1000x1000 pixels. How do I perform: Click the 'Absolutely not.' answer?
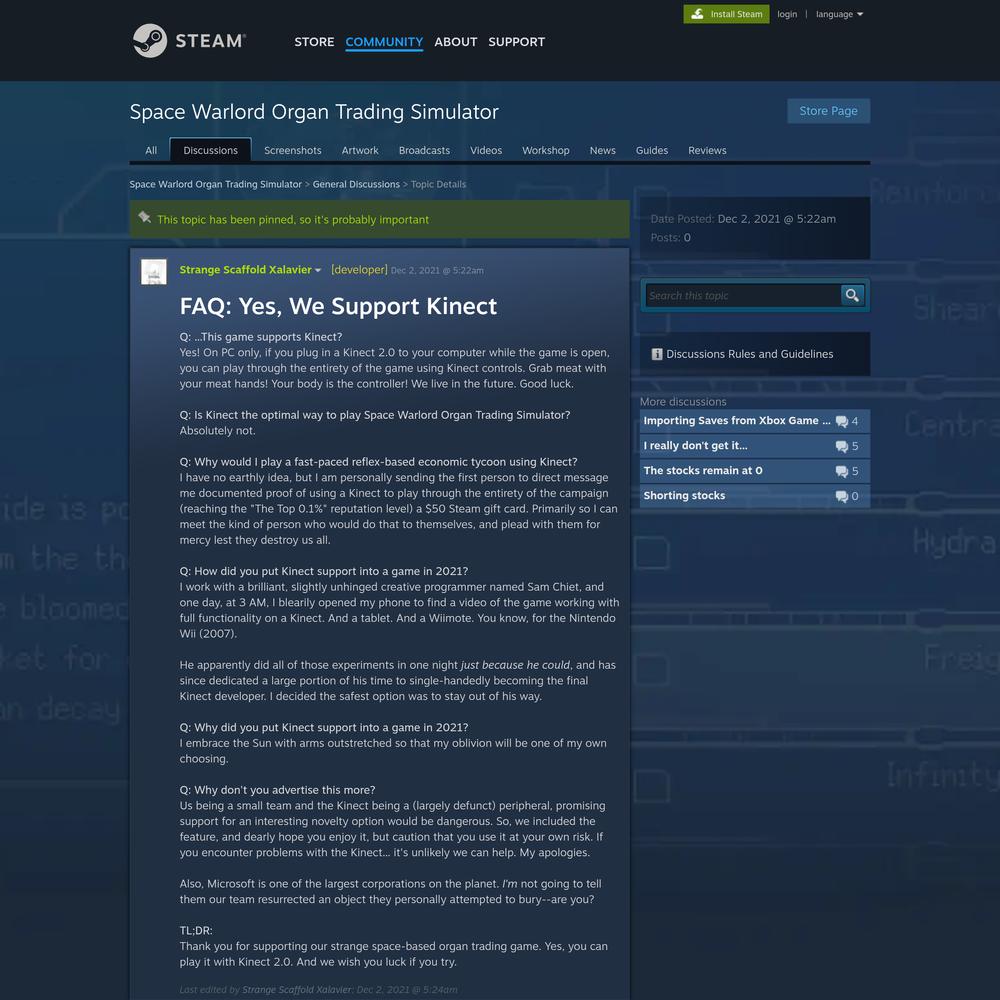[217, 430]
